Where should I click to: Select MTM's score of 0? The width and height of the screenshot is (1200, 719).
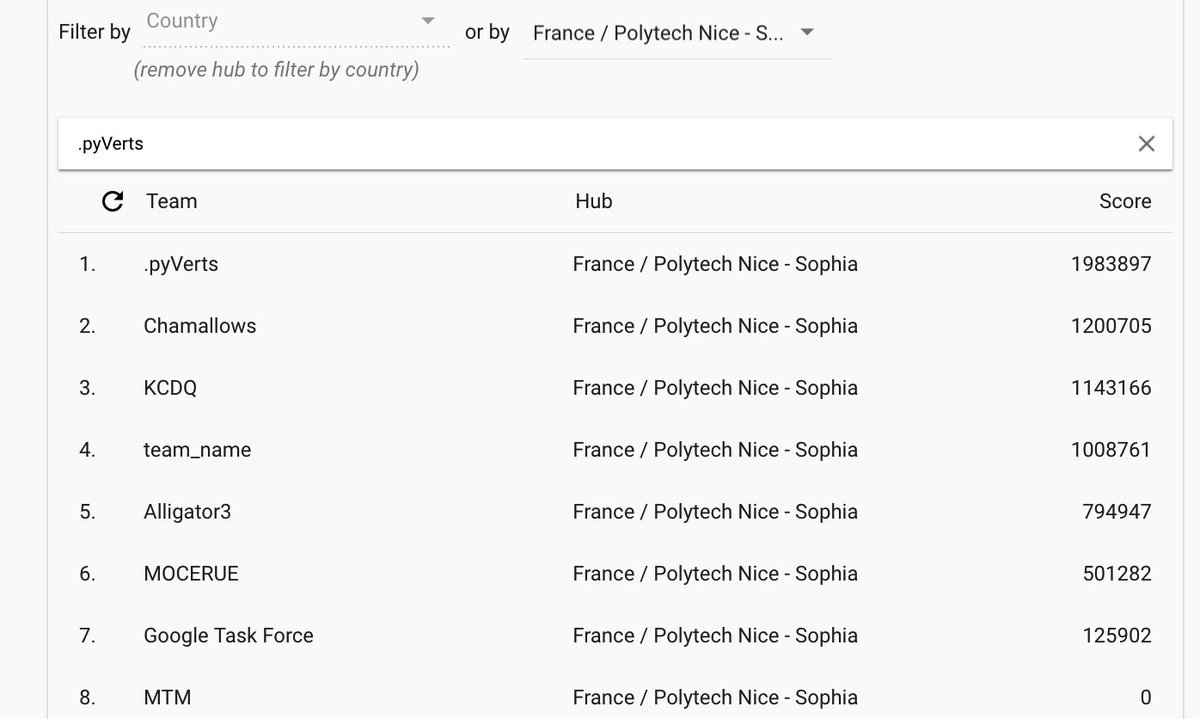tap(1146, 698)
